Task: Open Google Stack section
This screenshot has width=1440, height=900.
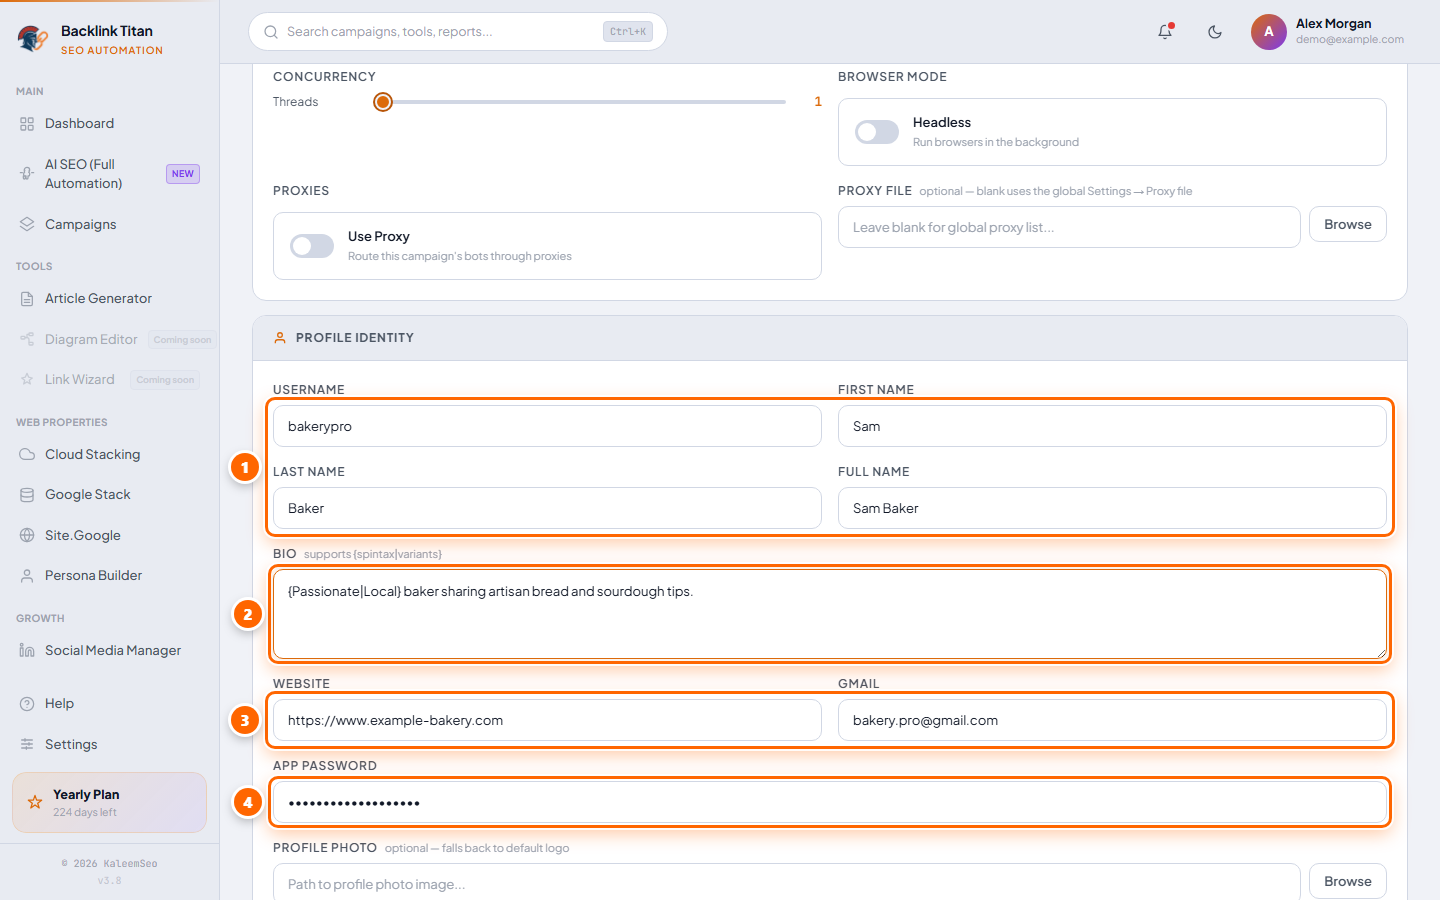Action: (x=109, y=495)
